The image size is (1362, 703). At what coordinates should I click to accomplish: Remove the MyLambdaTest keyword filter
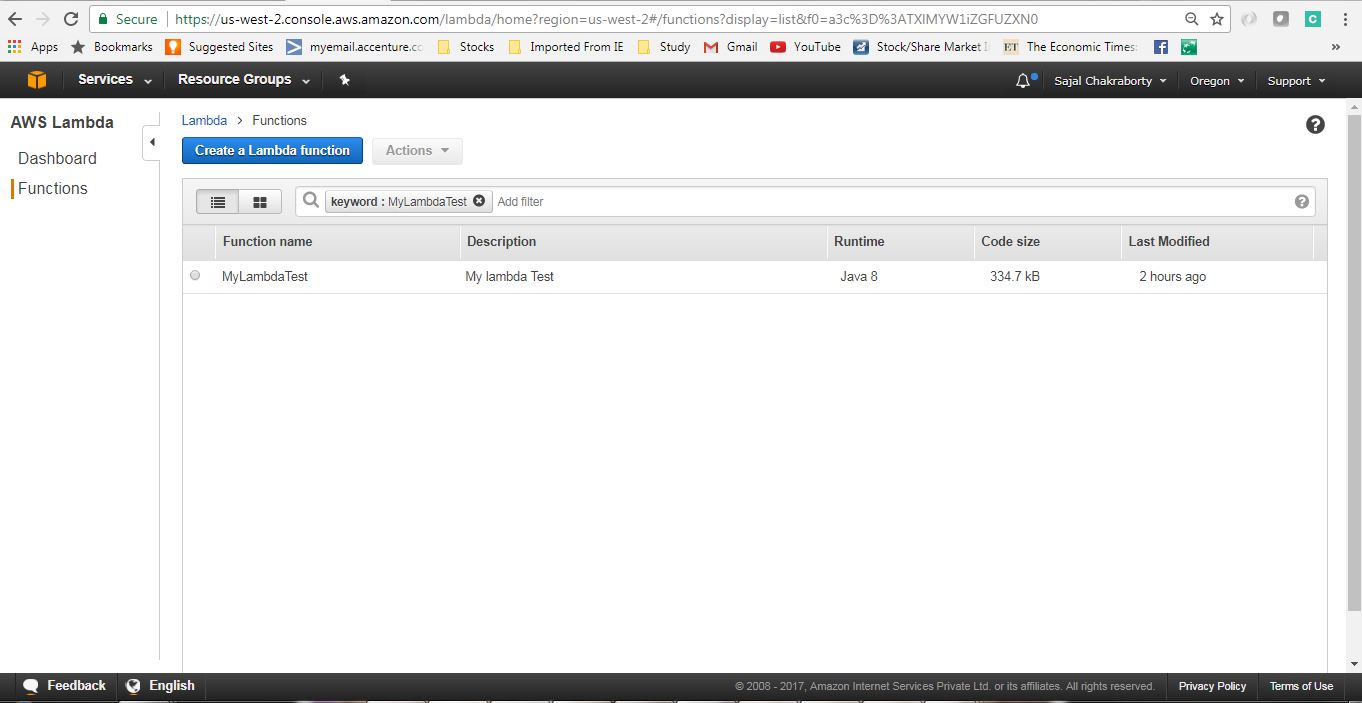479,201
